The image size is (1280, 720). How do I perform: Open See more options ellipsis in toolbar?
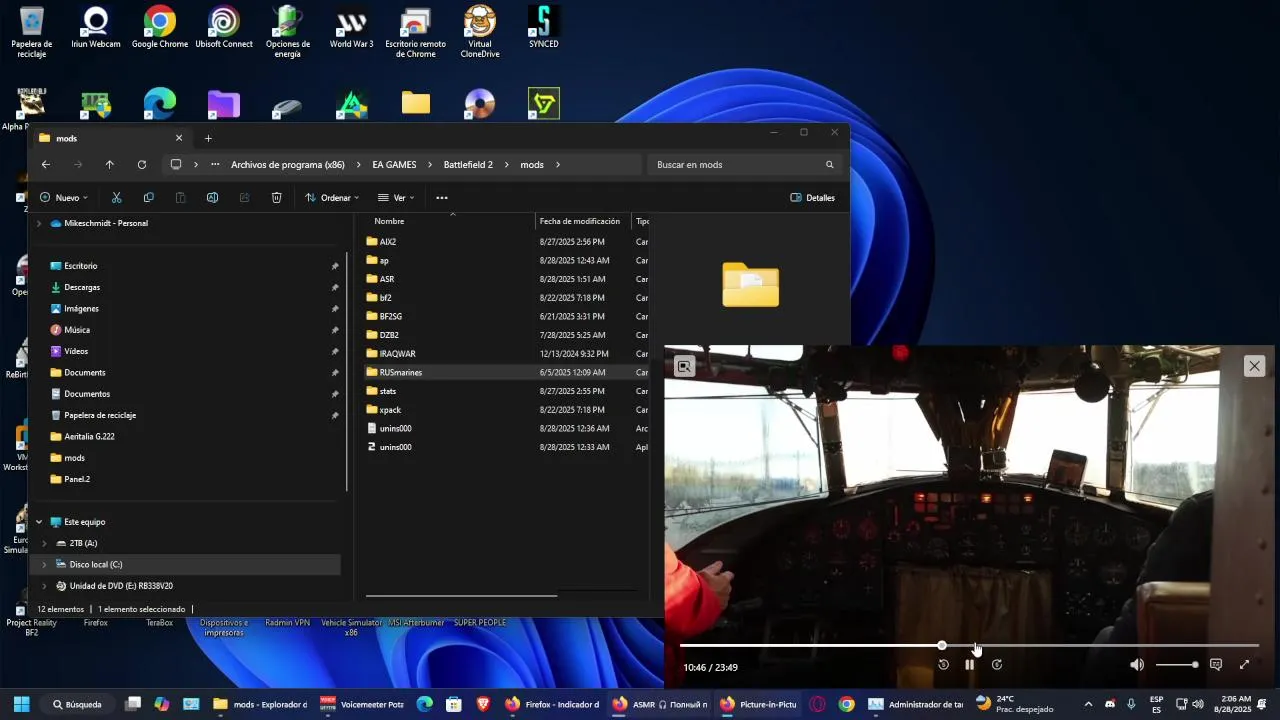point(441,198)
